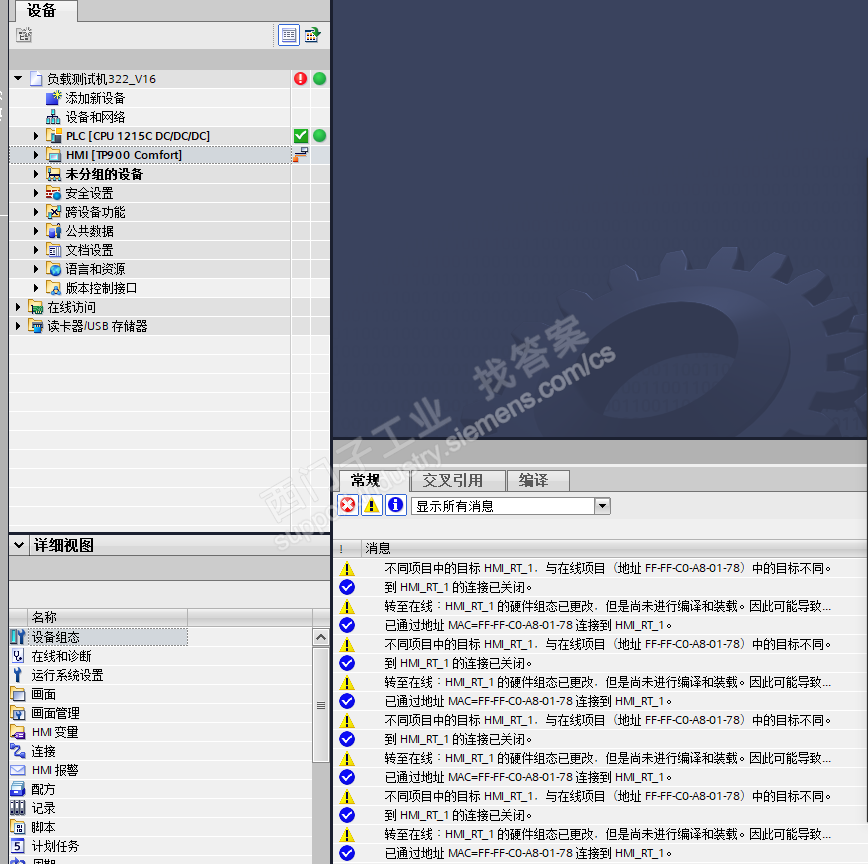The image size is (868, 864).
Task: Select HMI 报警
Action: pos(55,770)
